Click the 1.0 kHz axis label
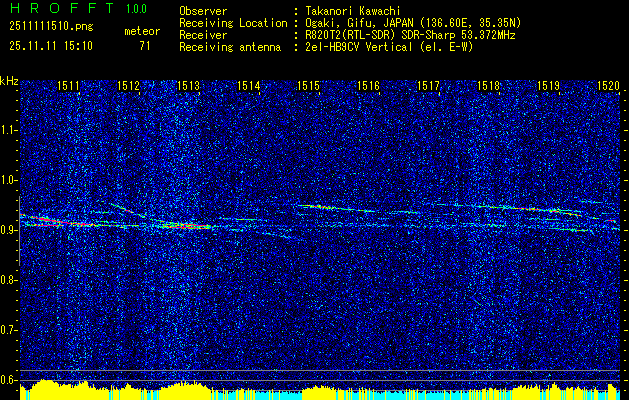 tap(8, 180)
